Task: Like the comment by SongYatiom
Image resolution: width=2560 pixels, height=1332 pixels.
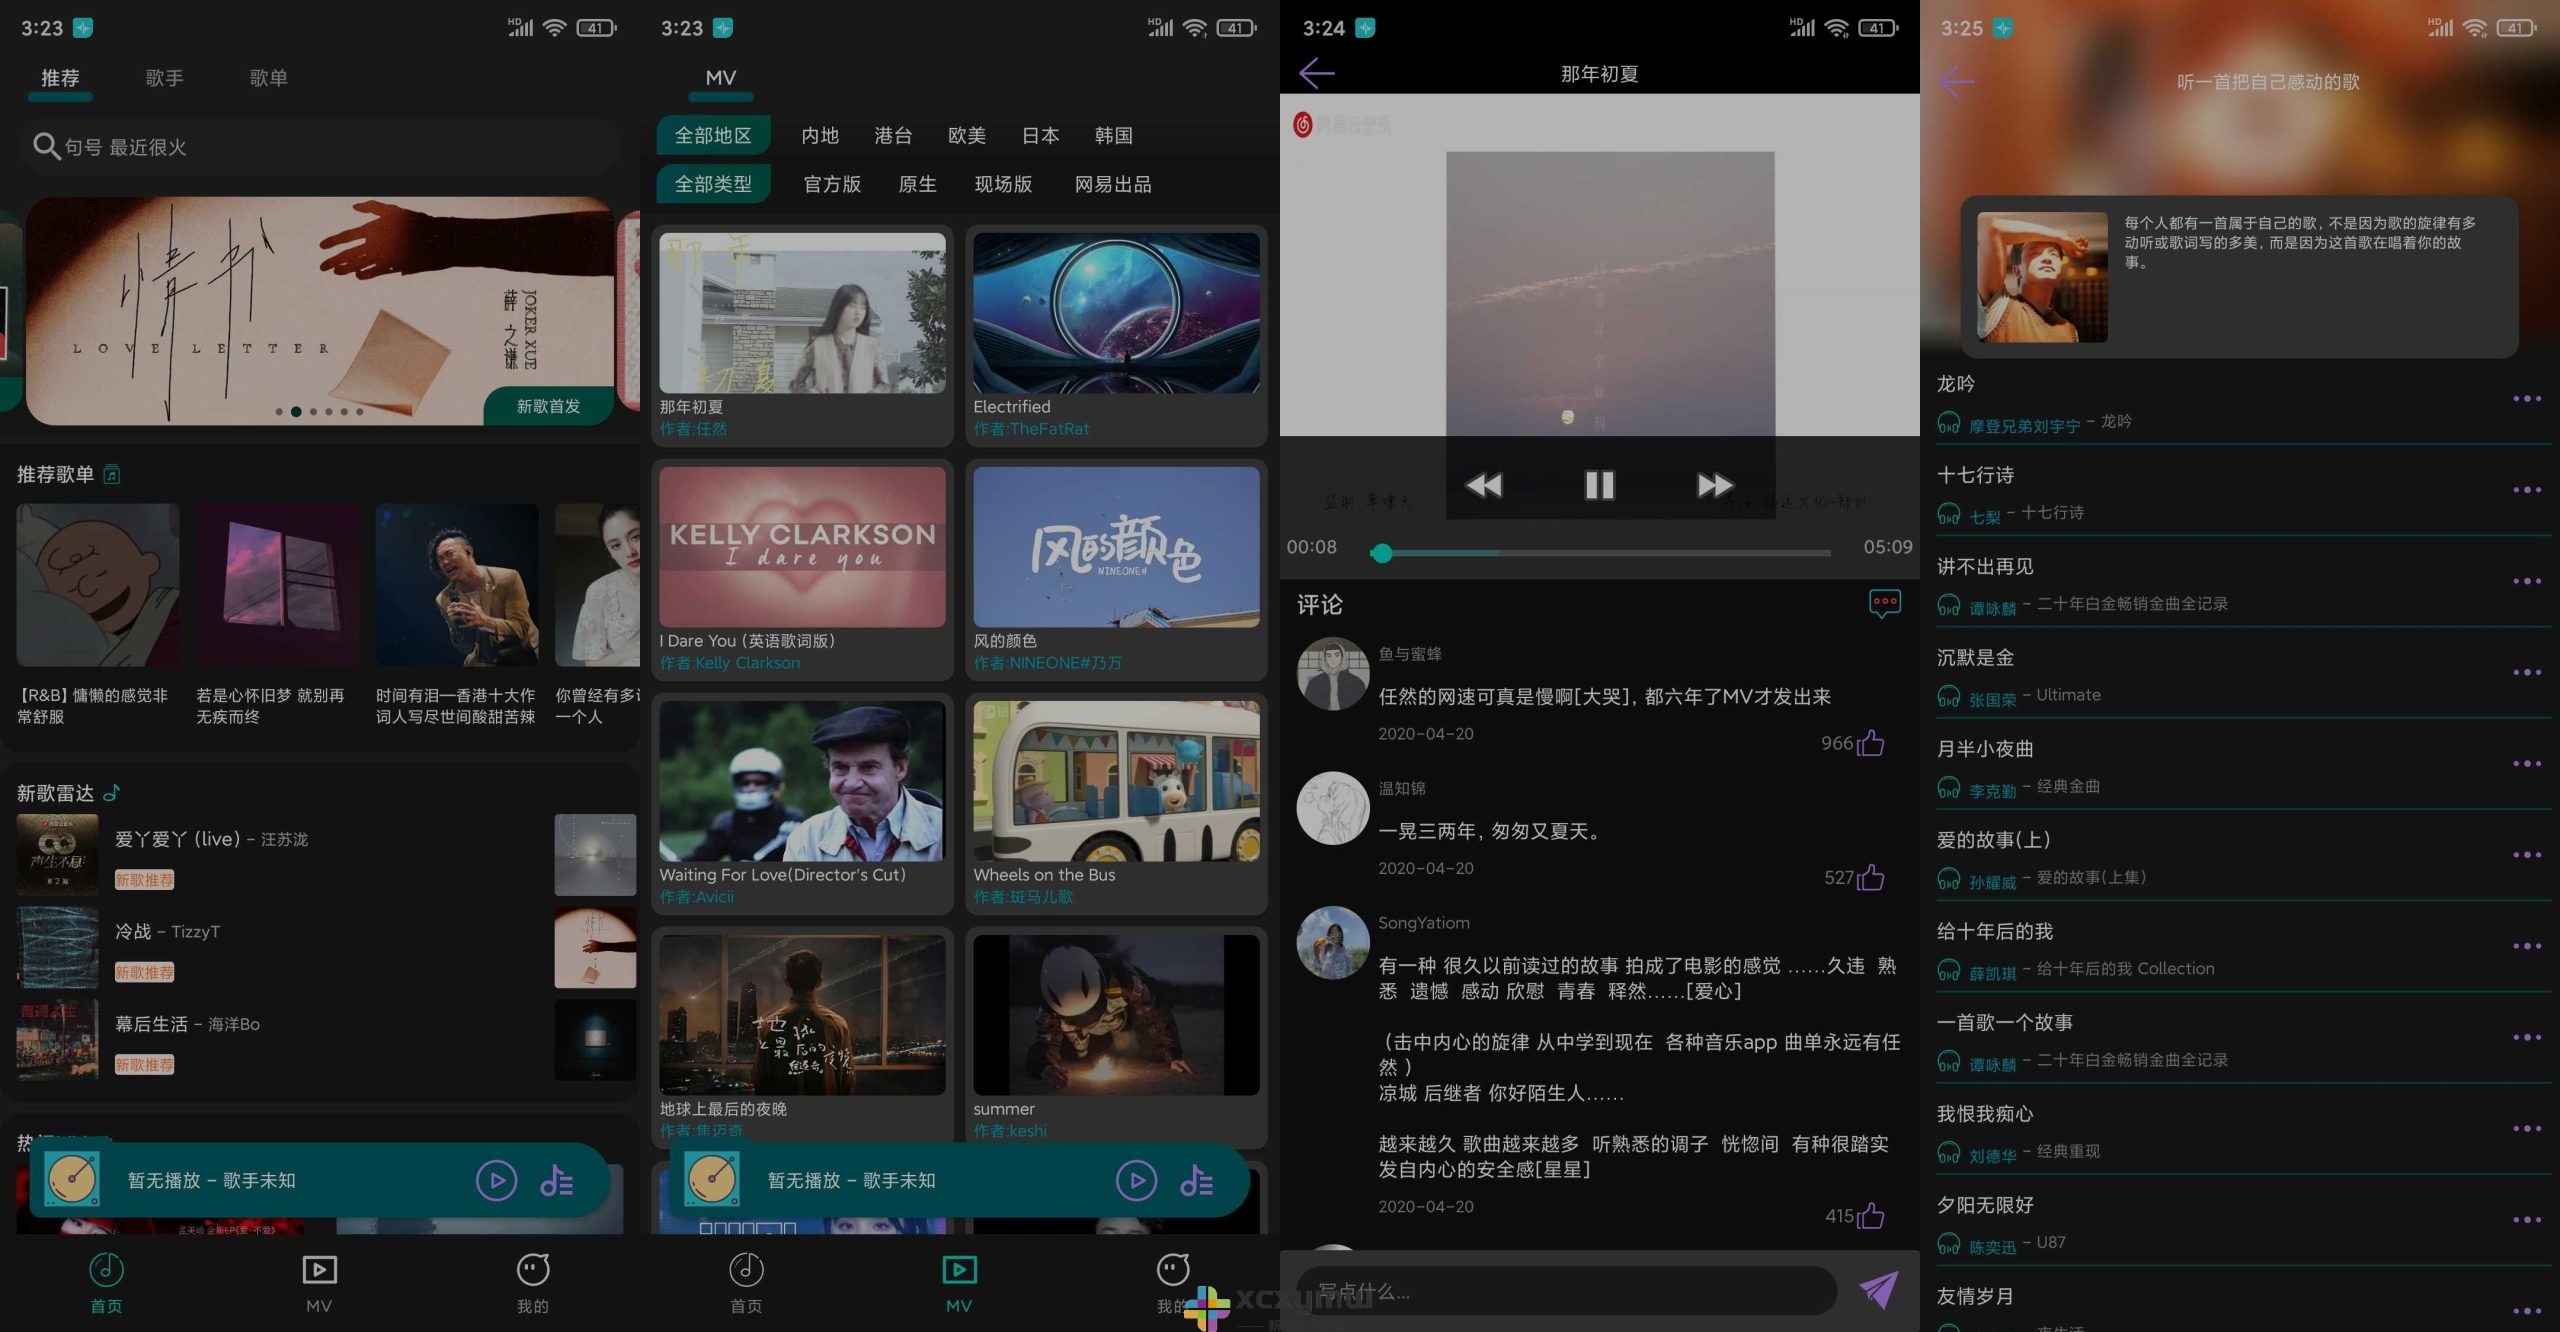Action: 1872,1216
